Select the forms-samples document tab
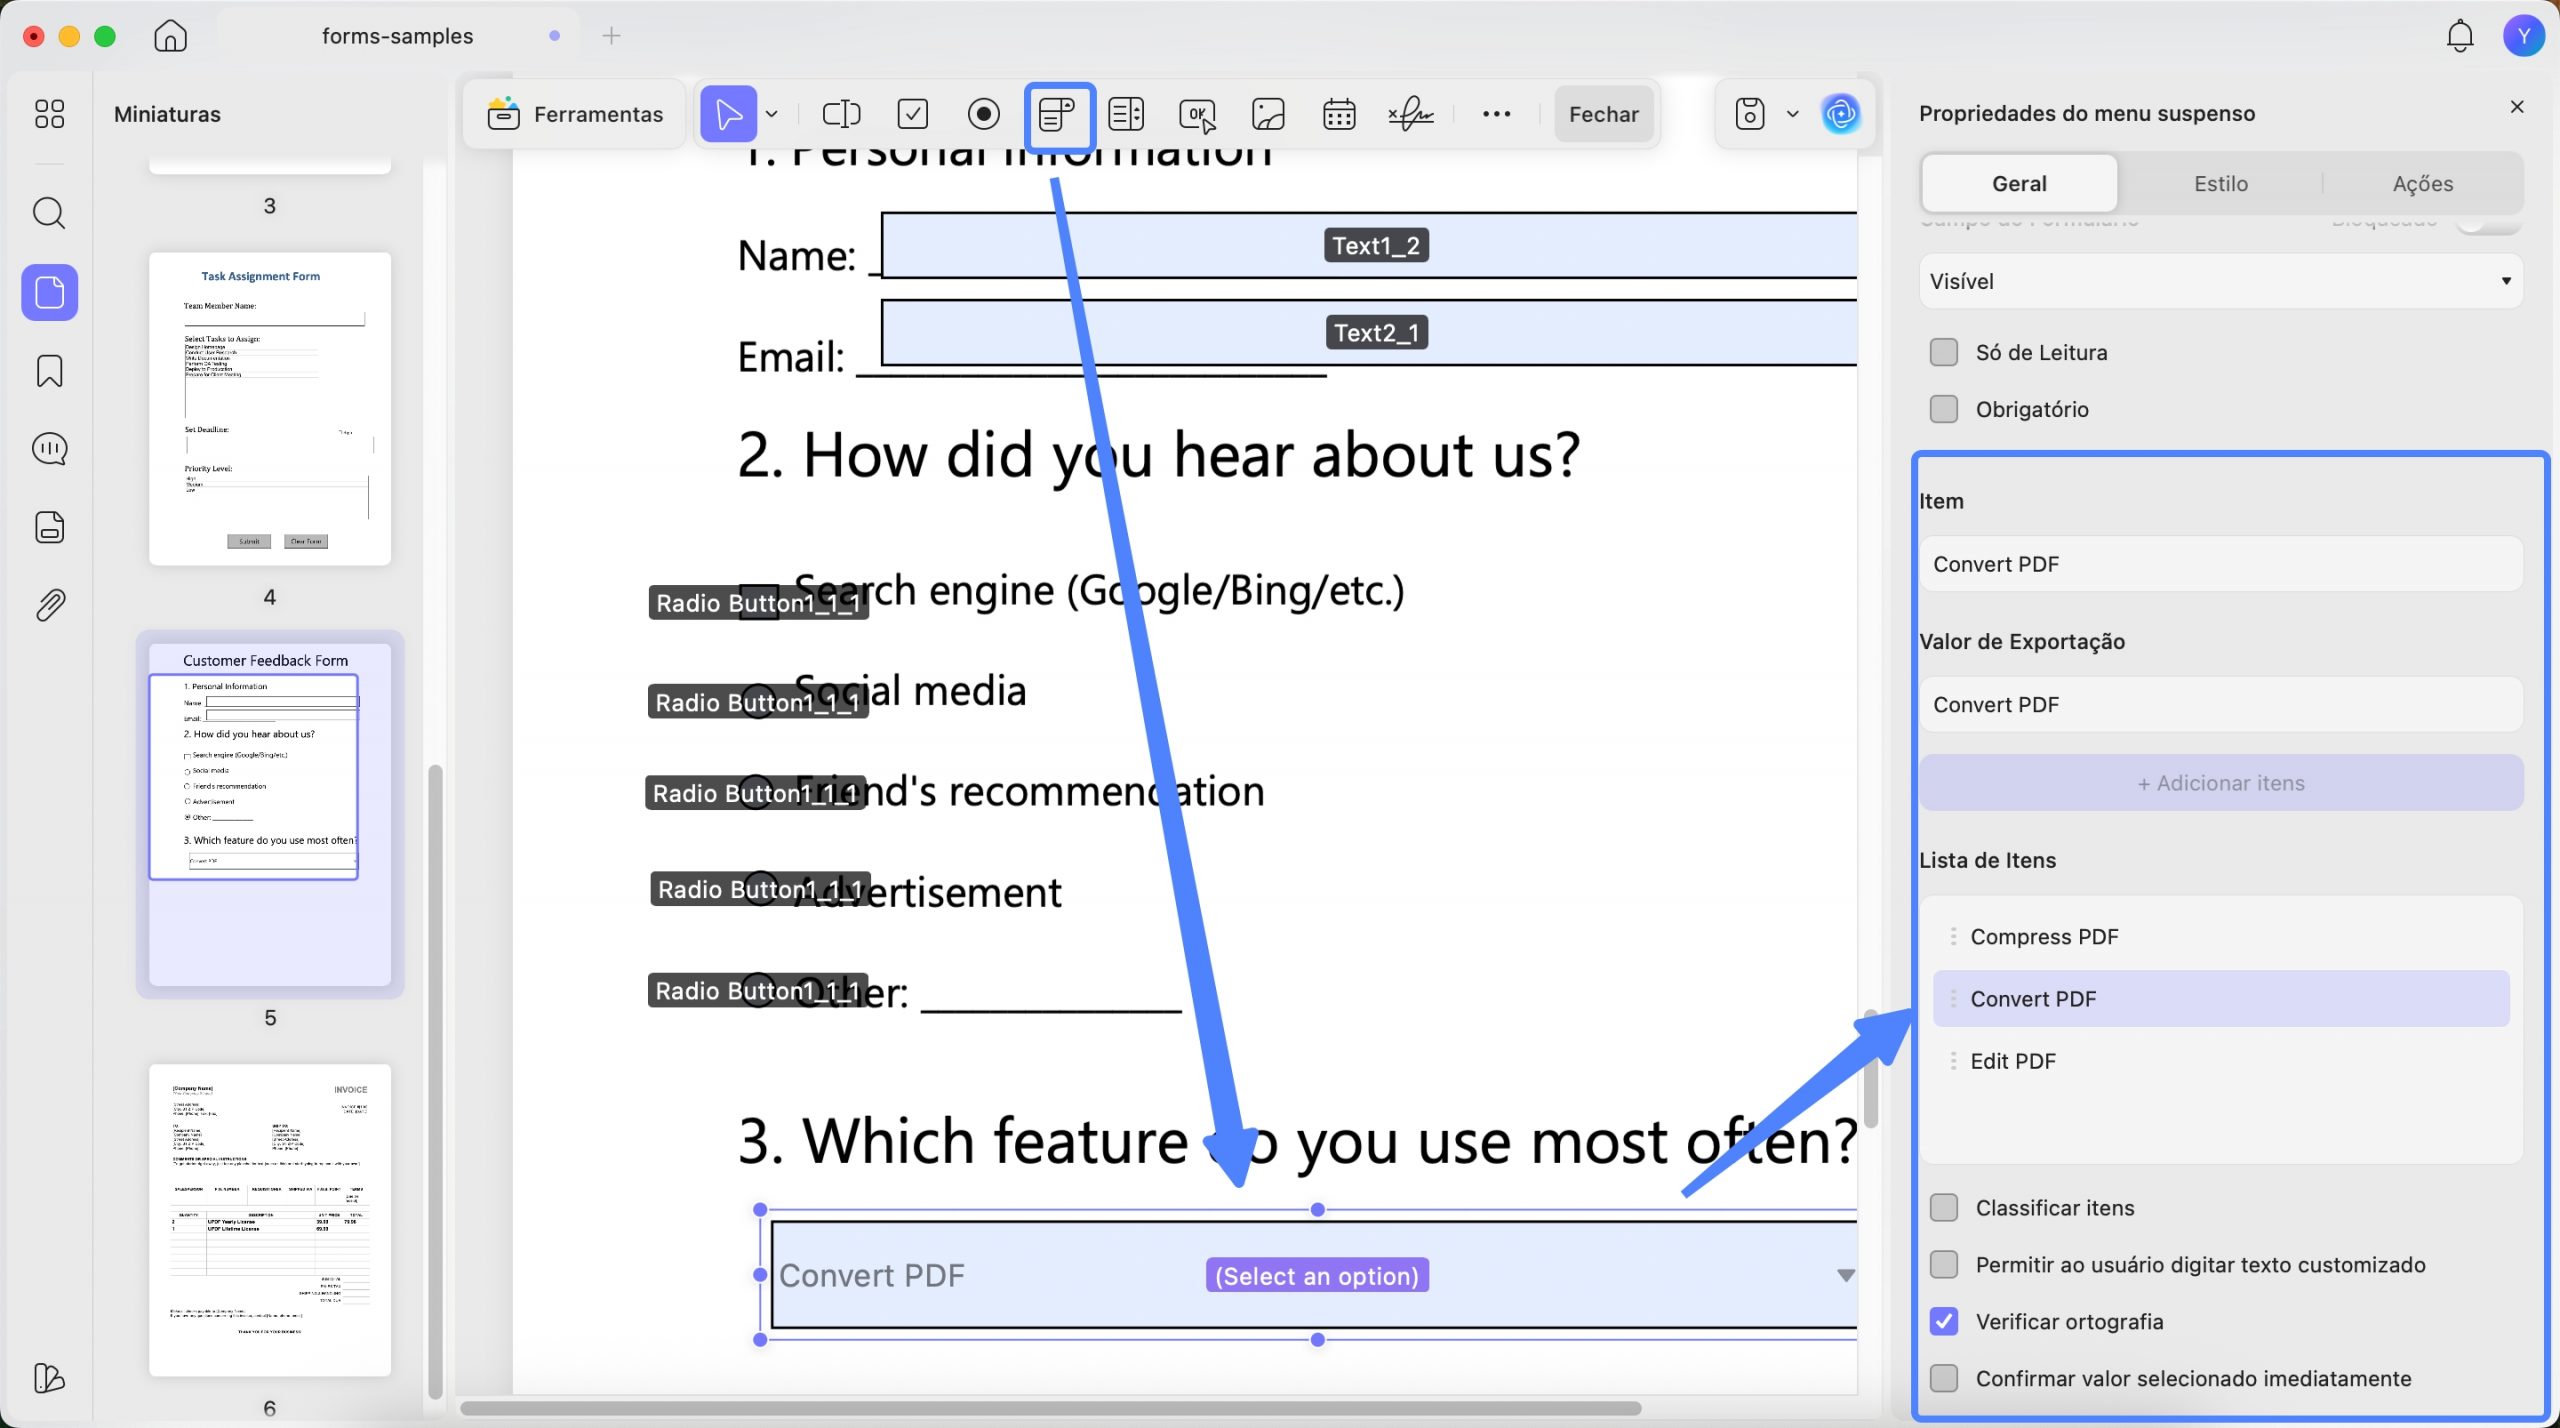Screen dimensions: 2560x1428 tap(397, 36)
